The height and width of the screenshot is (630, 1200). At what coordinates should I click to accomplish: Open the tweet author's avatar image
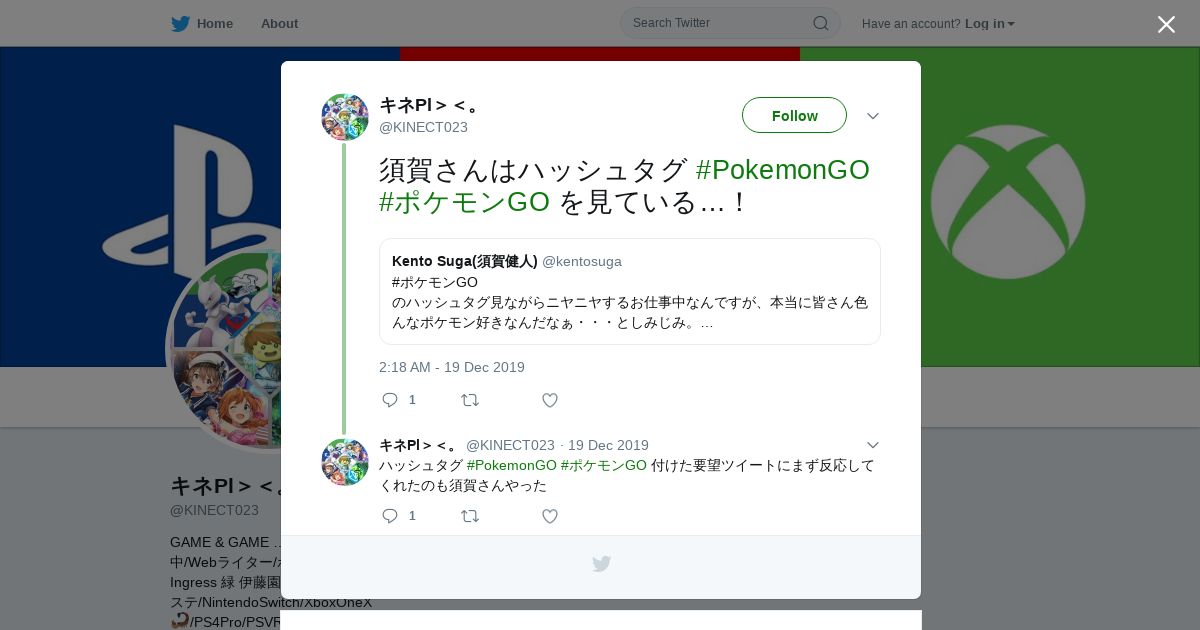(345, 117)
